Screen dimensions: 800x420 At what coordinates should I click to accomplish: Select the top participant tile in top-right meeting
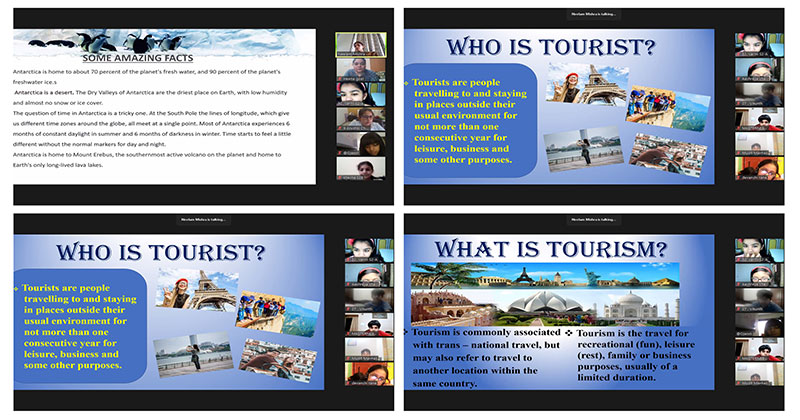(757, 46)
